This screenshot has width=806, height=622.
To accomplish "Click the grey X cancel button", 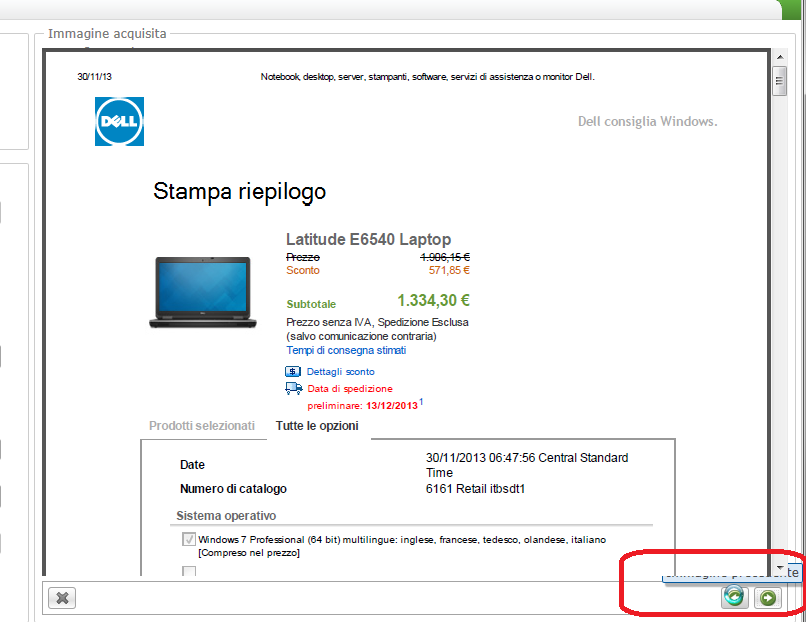I will [x=62, y=598].
